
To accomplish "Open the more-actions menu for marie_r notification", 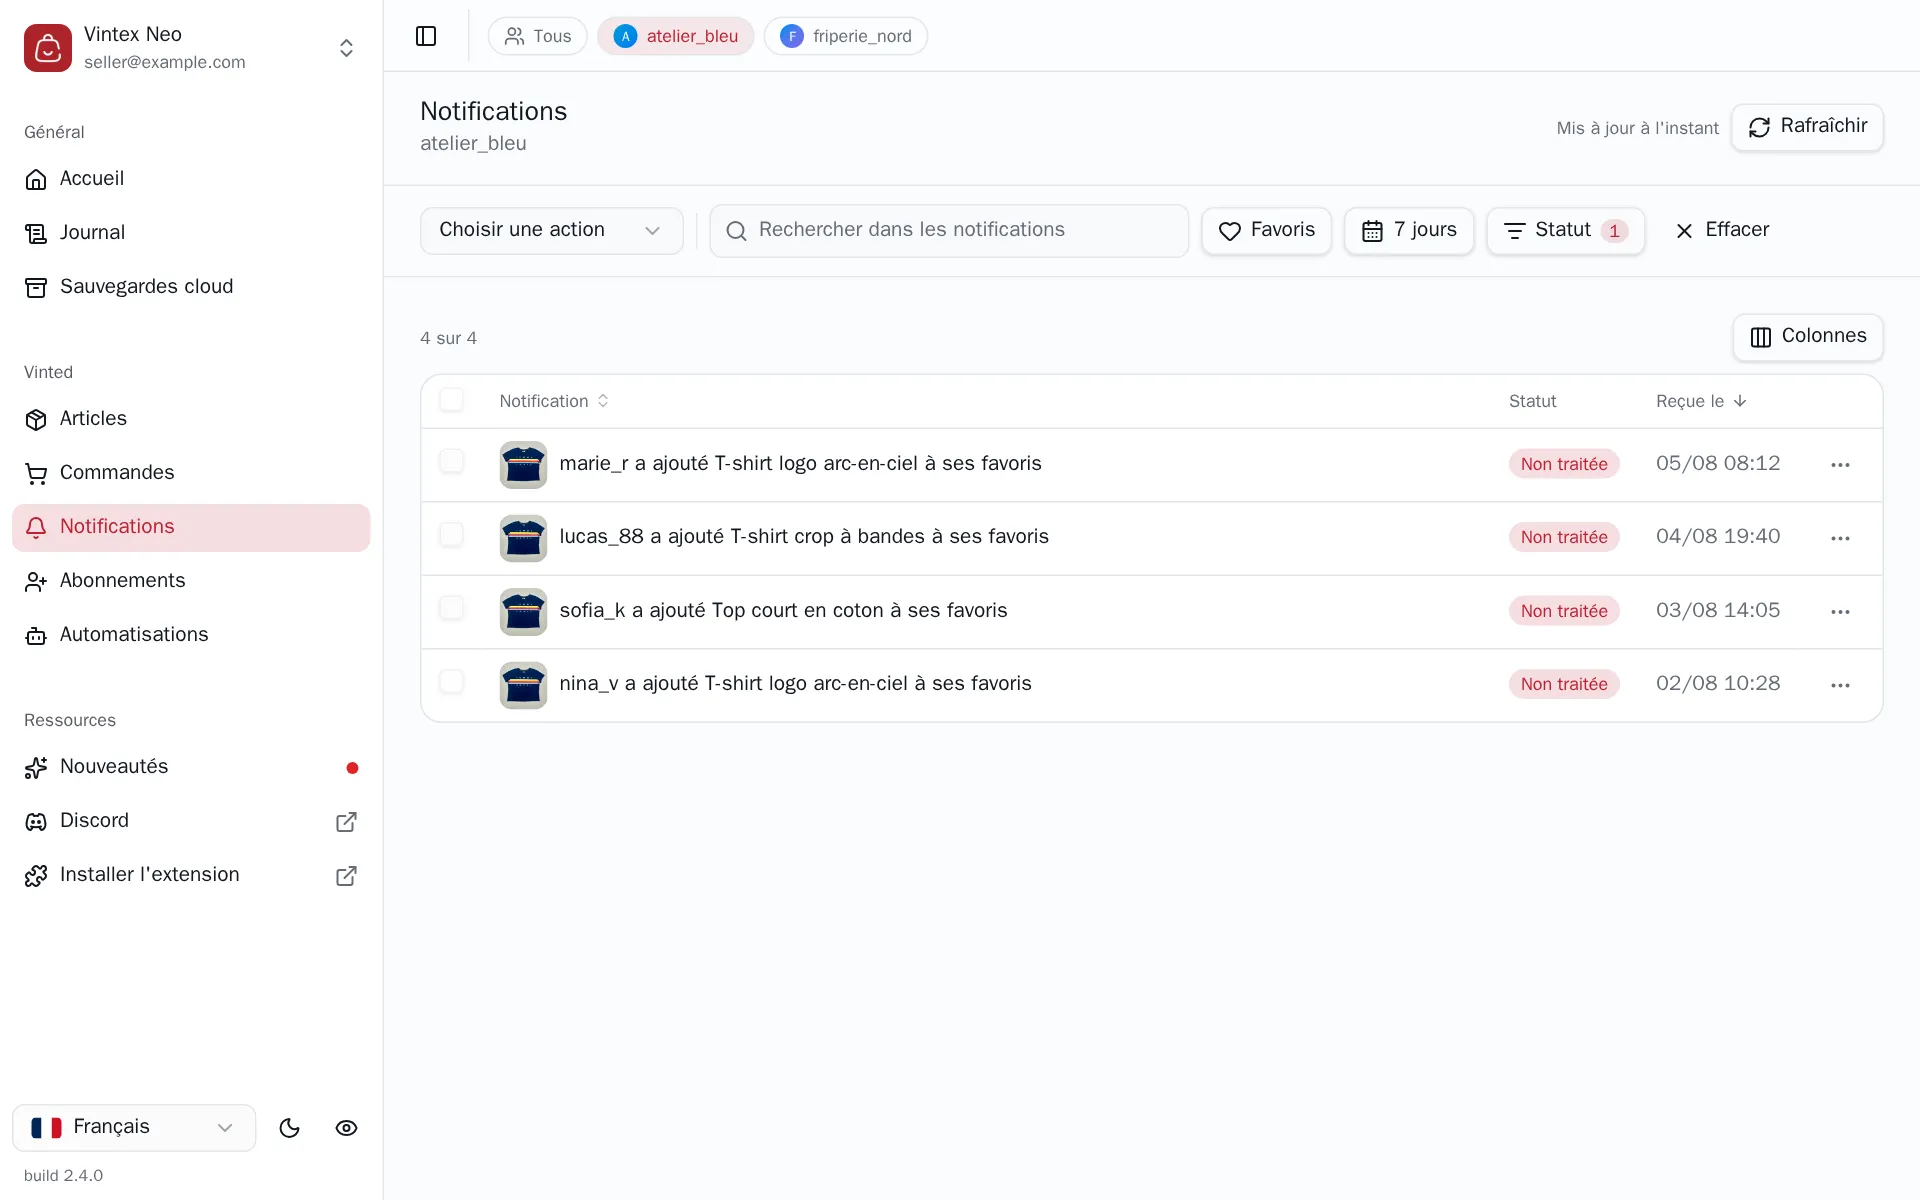I will tap(1840, 465).
